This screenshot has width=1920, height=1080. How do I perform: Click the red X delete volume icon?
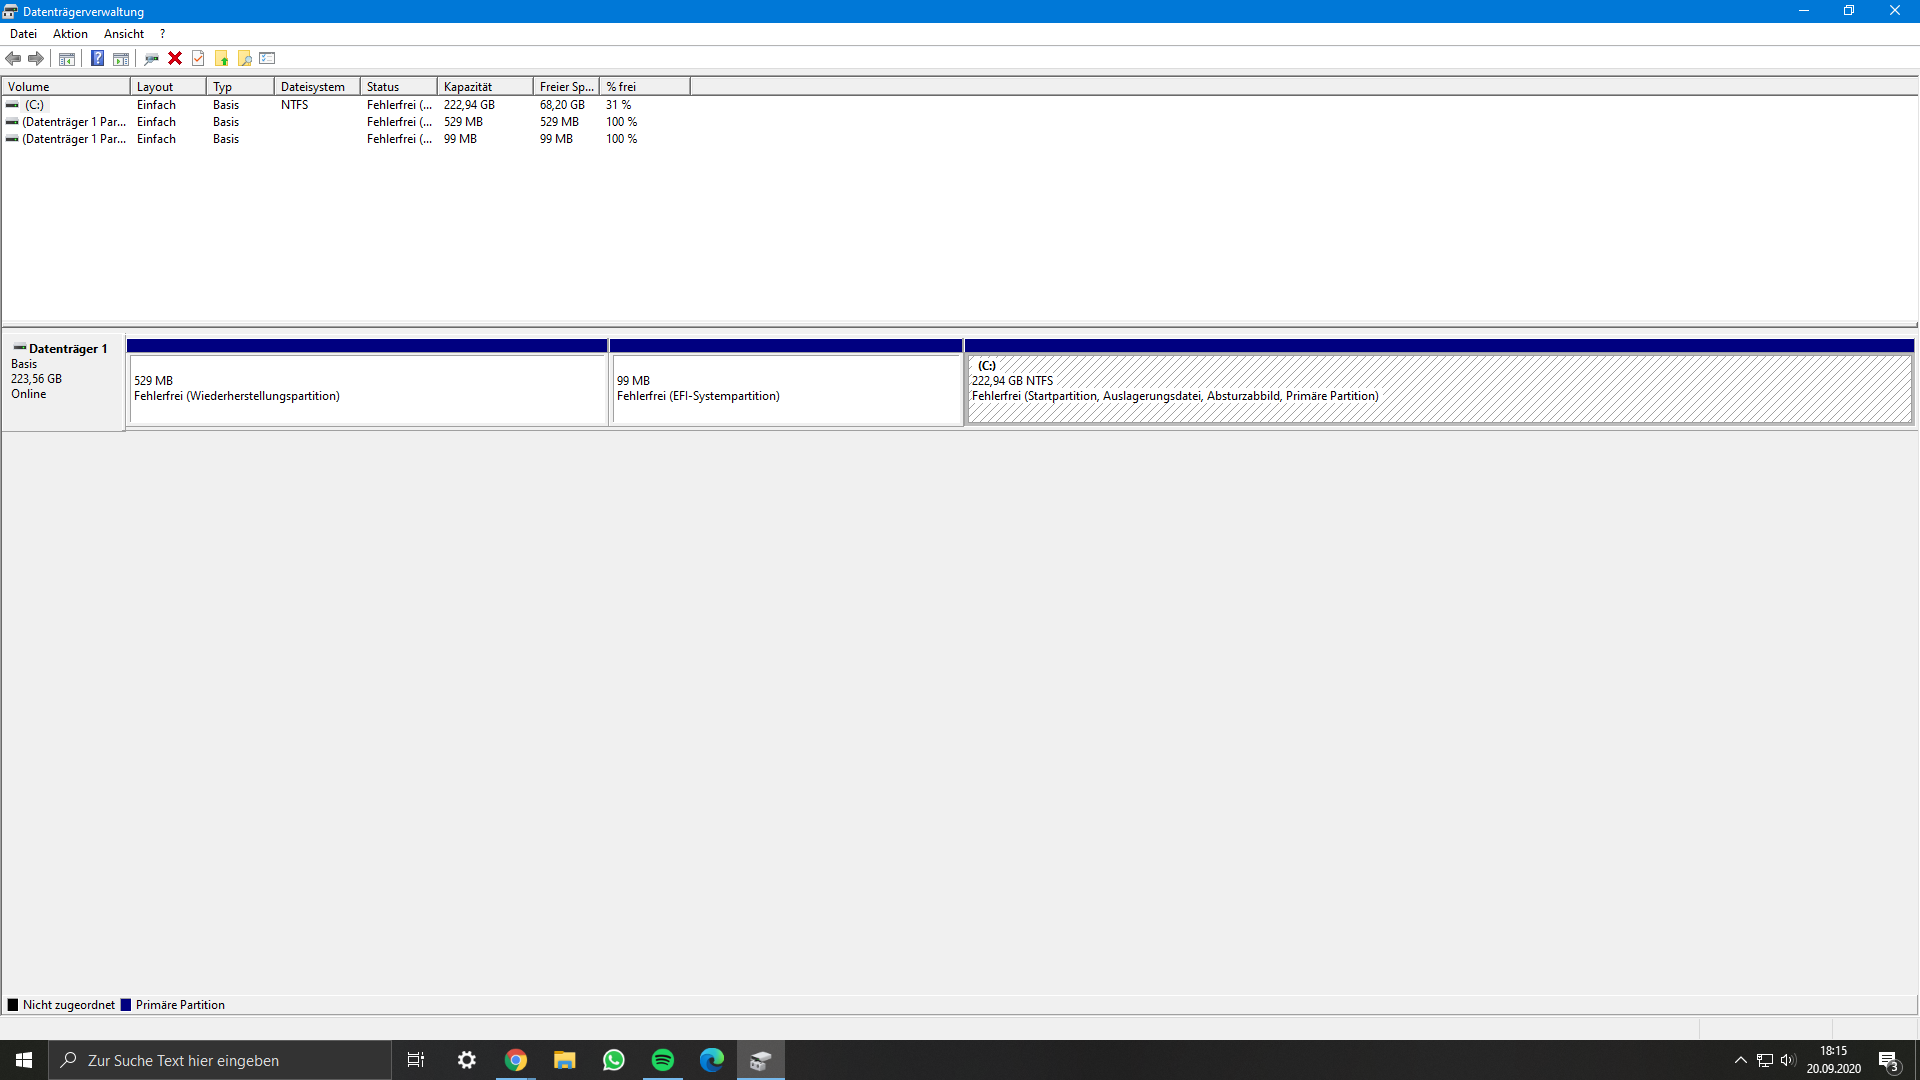[x=175, y=58]
